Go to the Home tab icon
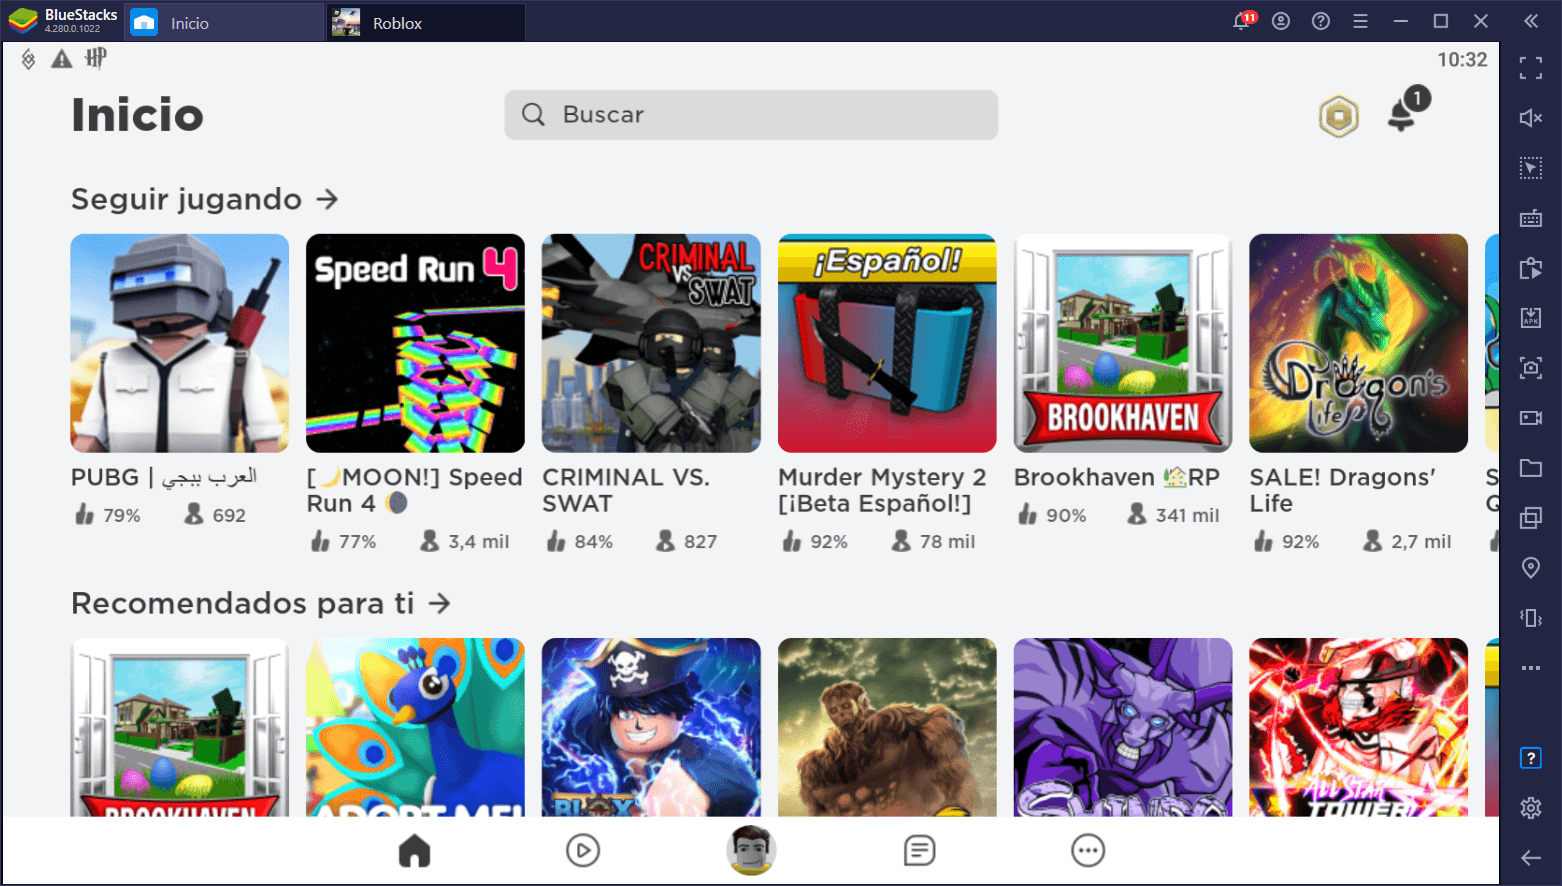The height and width of the screenshot is (886, 1562). (x=414, y=851)
